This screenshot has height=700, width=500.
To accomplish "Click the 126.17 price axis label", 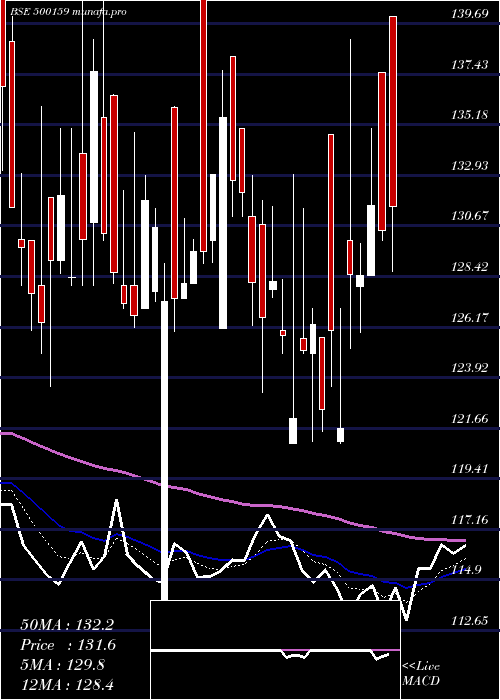I will [470, 317].
